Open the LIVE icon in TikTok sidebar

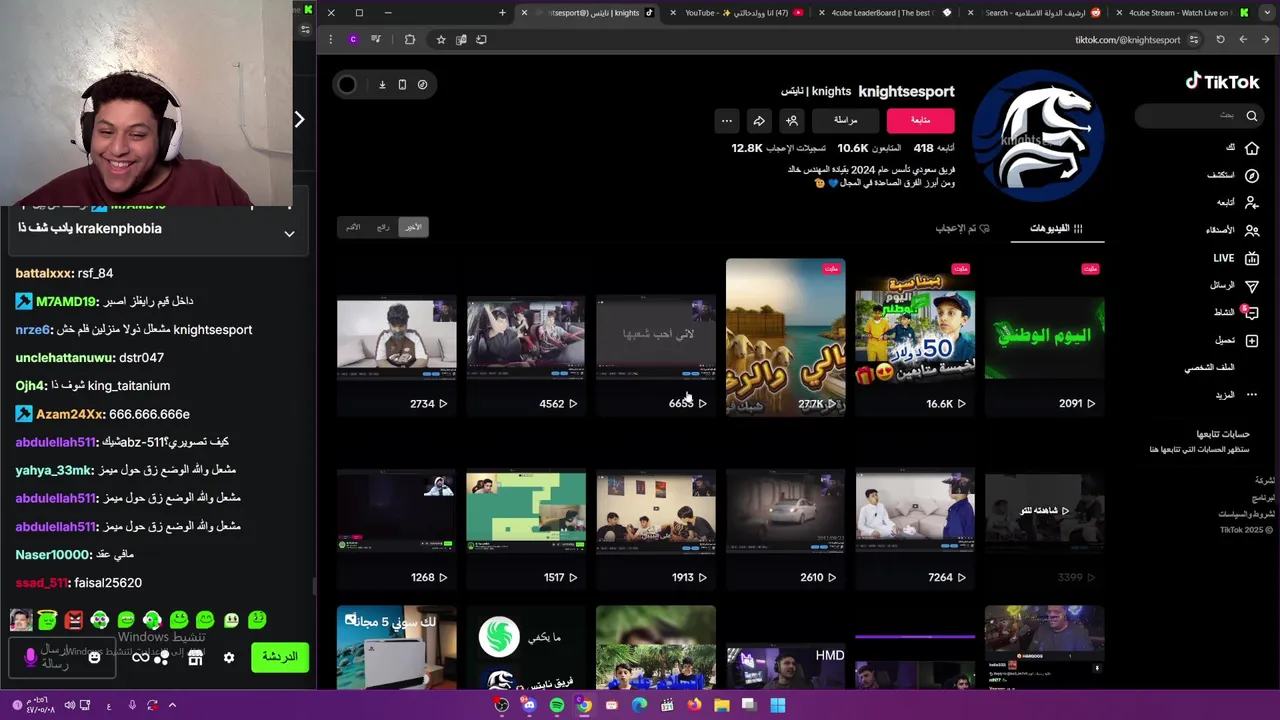pyautogui.click(x=1252, y=258)
